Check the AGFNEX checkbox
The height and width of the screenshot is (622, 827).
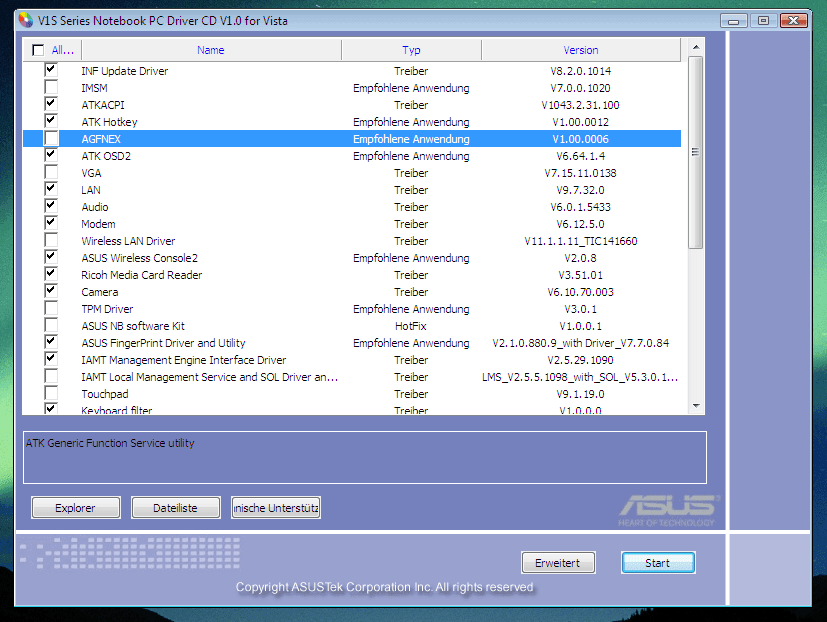(51, 138)
